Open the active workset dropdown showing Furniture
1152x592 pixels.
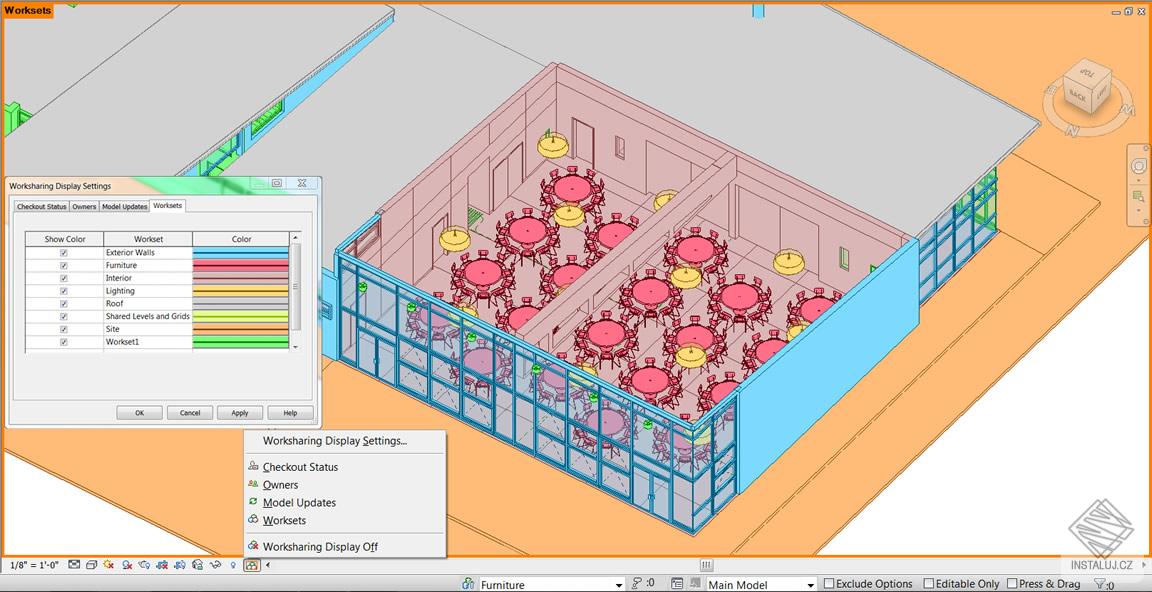(620, 583)
